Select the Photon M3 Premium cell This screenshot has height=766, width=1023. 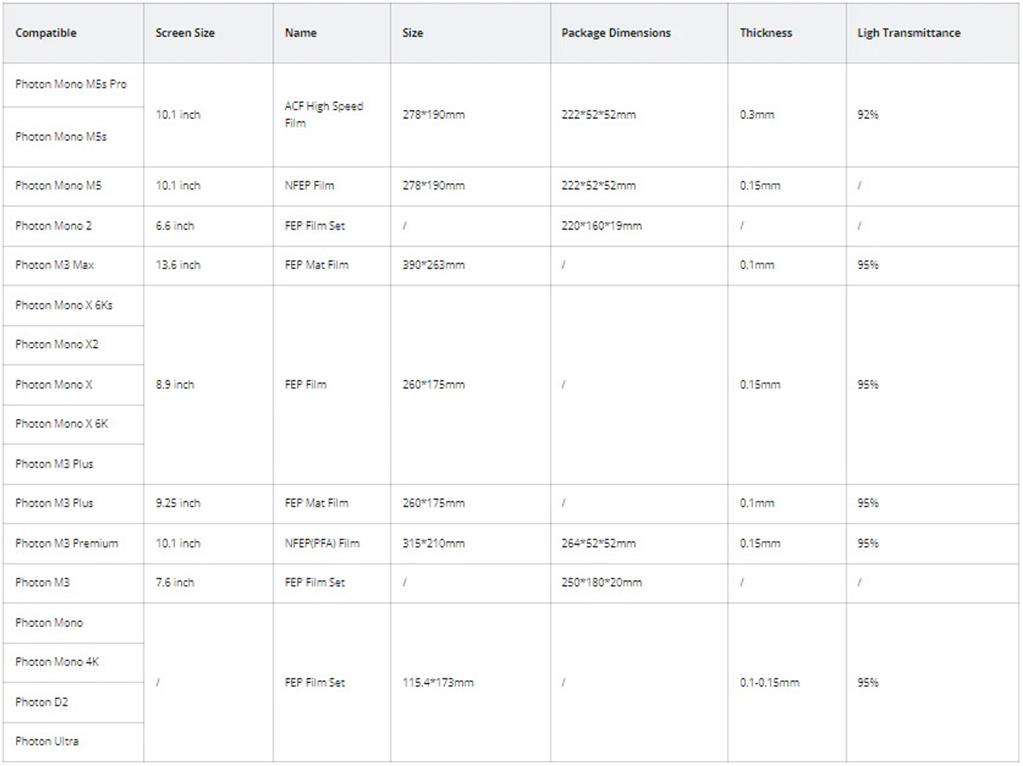click(x=73, y=544)
